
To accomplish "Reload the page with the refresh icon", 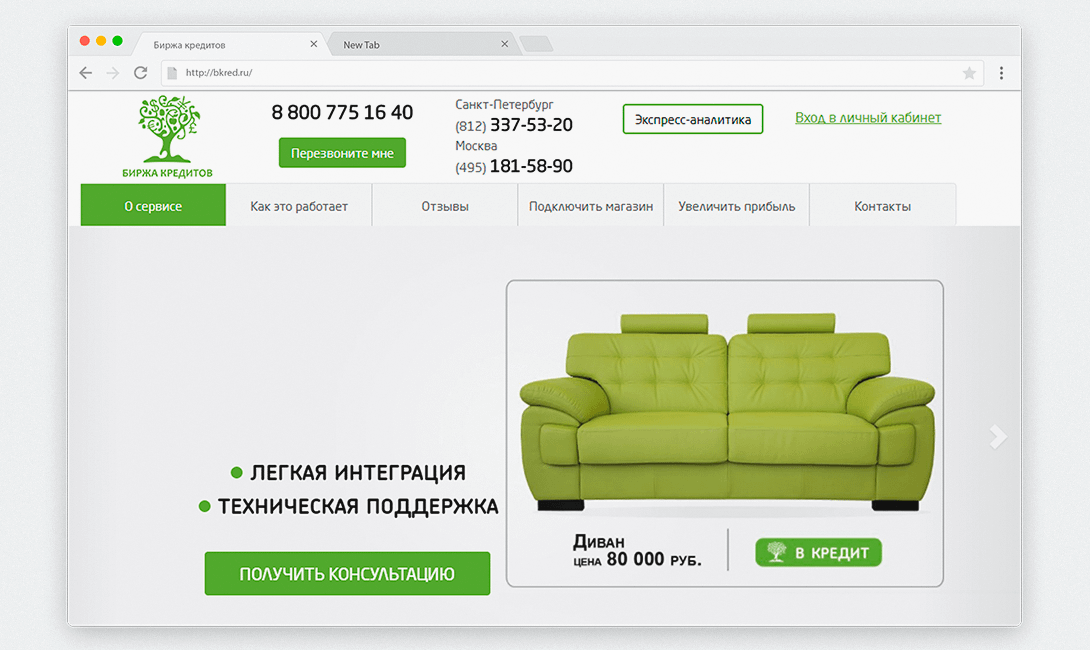I will [x=140, y=73].
